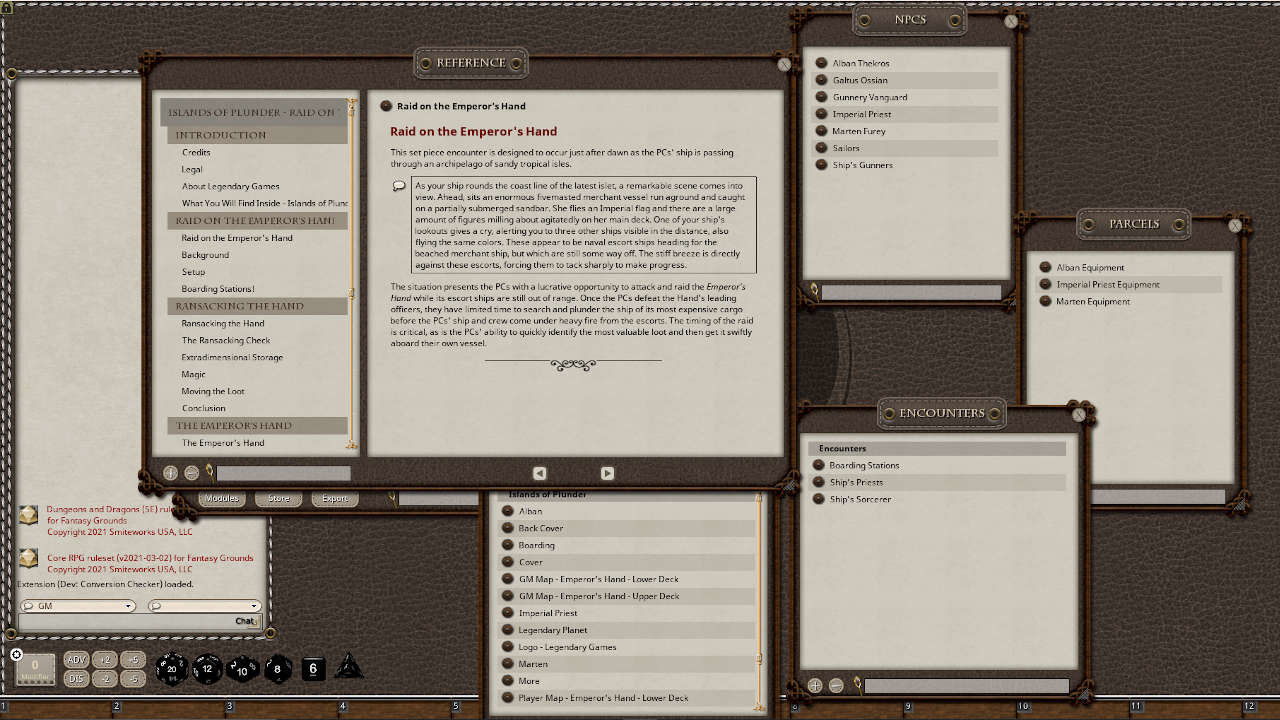1280x720 pixels.
Task: Toggle the ADV advantage button
Action: coord(77,659)
